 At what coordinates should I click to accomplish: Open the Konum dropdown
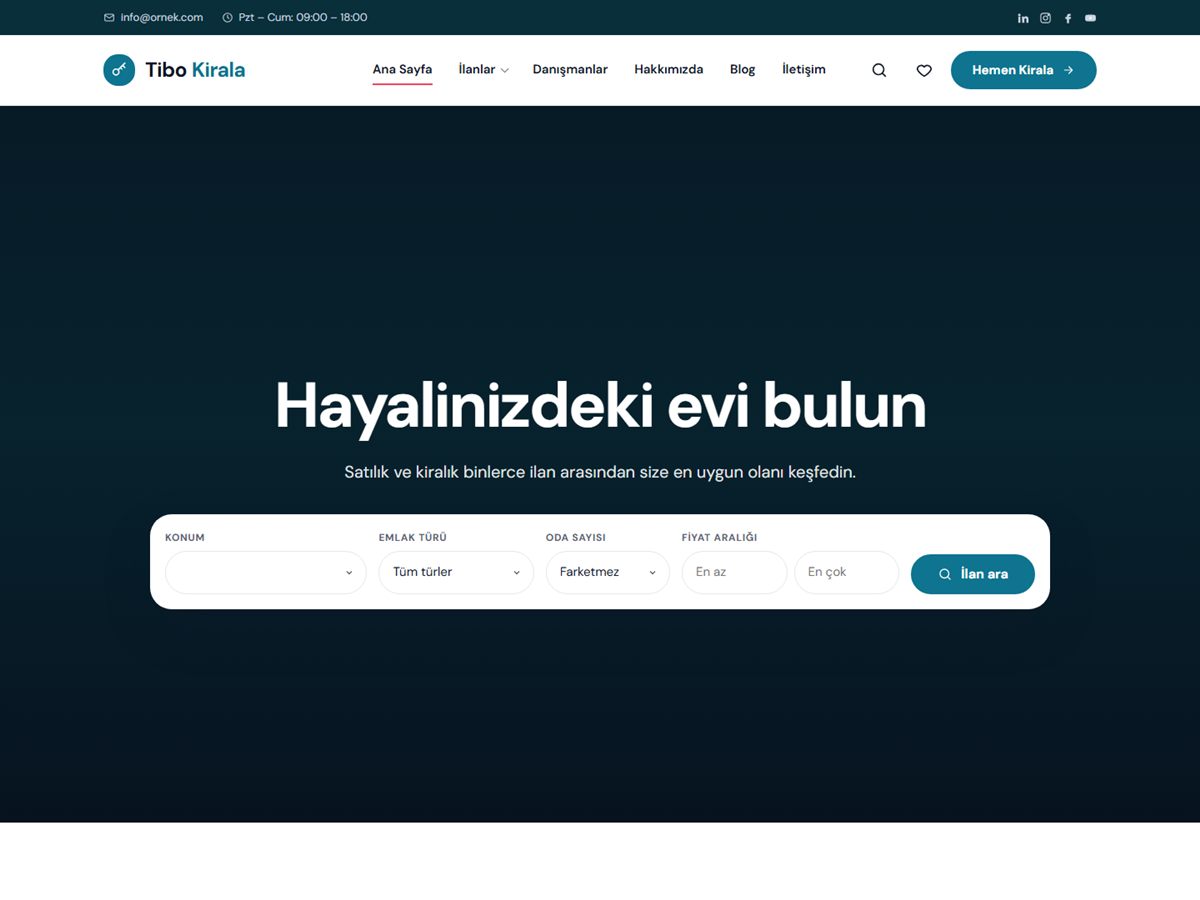tap(266, 572)
